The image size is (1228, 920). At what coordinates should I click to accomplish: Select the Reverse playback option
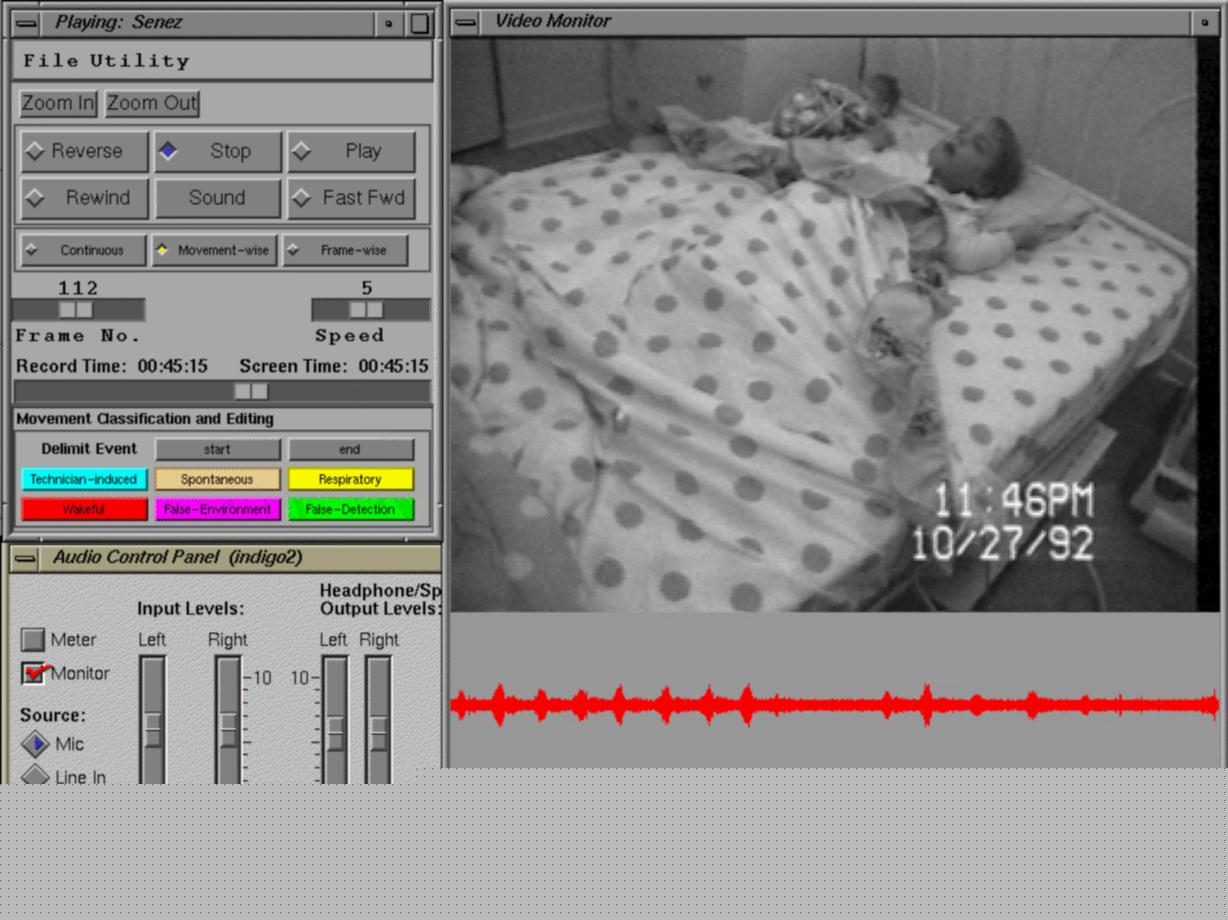[85, 151]
